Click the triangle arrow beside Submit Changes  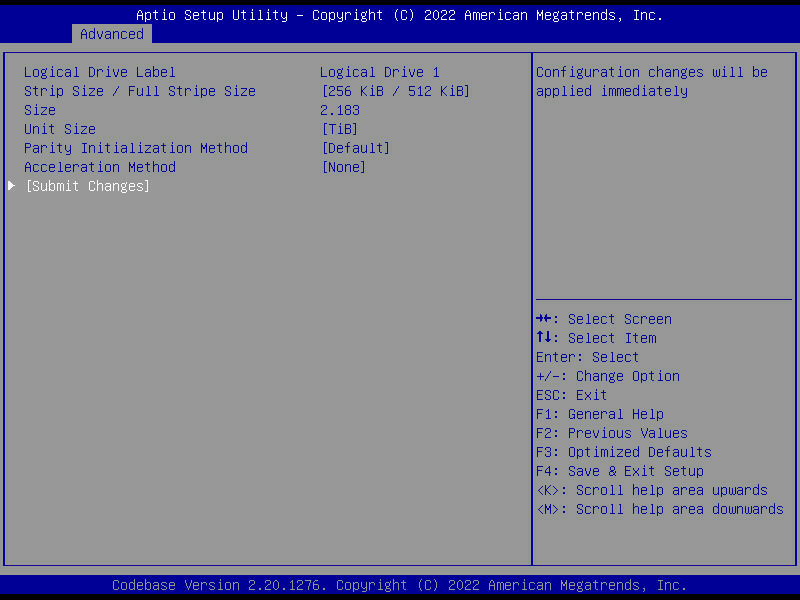coord(12,186)
